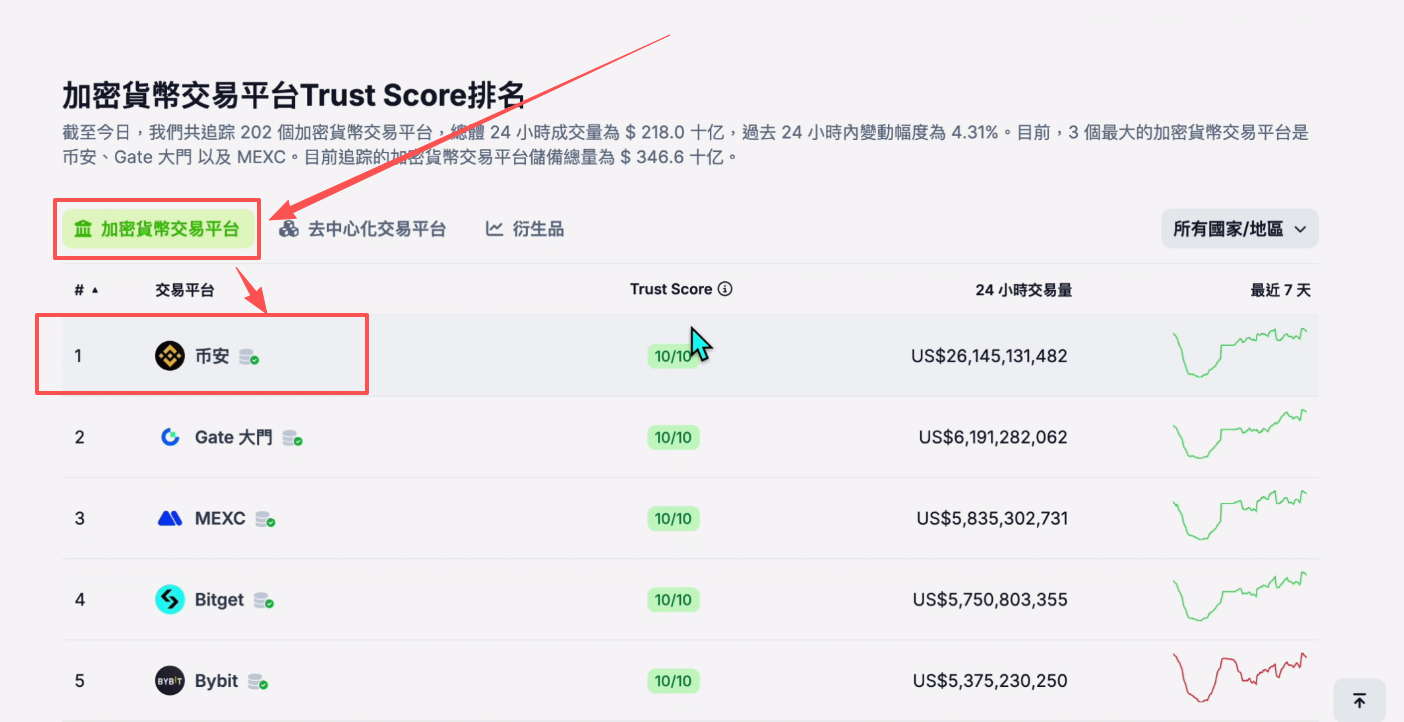Open the Bitget exchange link
This screenshot has width=1404, height=722.
pyautogui.click(x=219, y=600)
